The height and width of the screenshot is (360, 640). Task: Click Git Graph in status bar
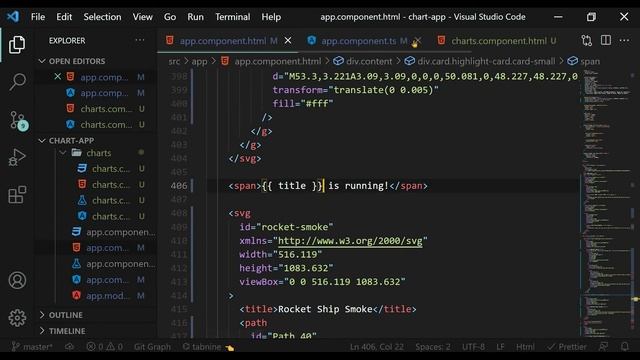(x=152, y=347)
